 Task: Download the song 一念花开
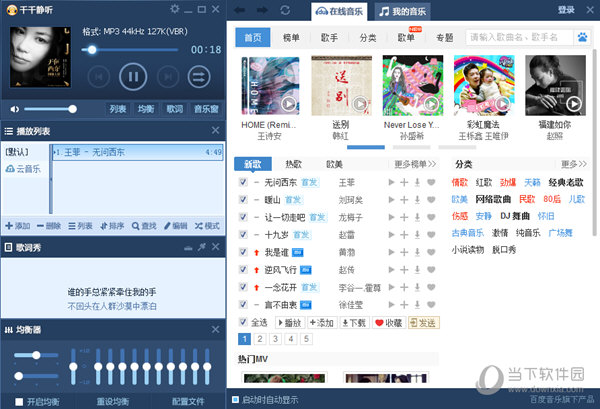(x=417, y=287)
